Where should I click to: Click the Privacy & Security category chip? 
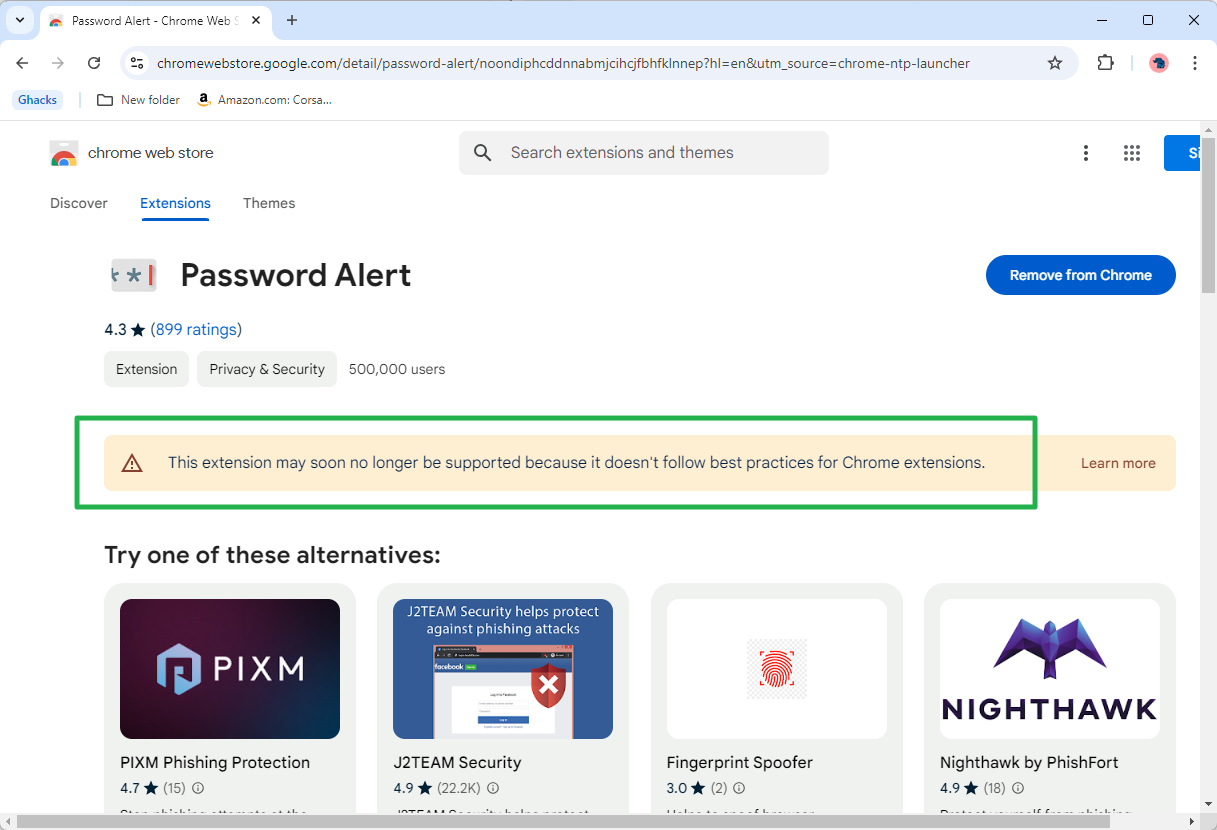[x=267, y=369]
